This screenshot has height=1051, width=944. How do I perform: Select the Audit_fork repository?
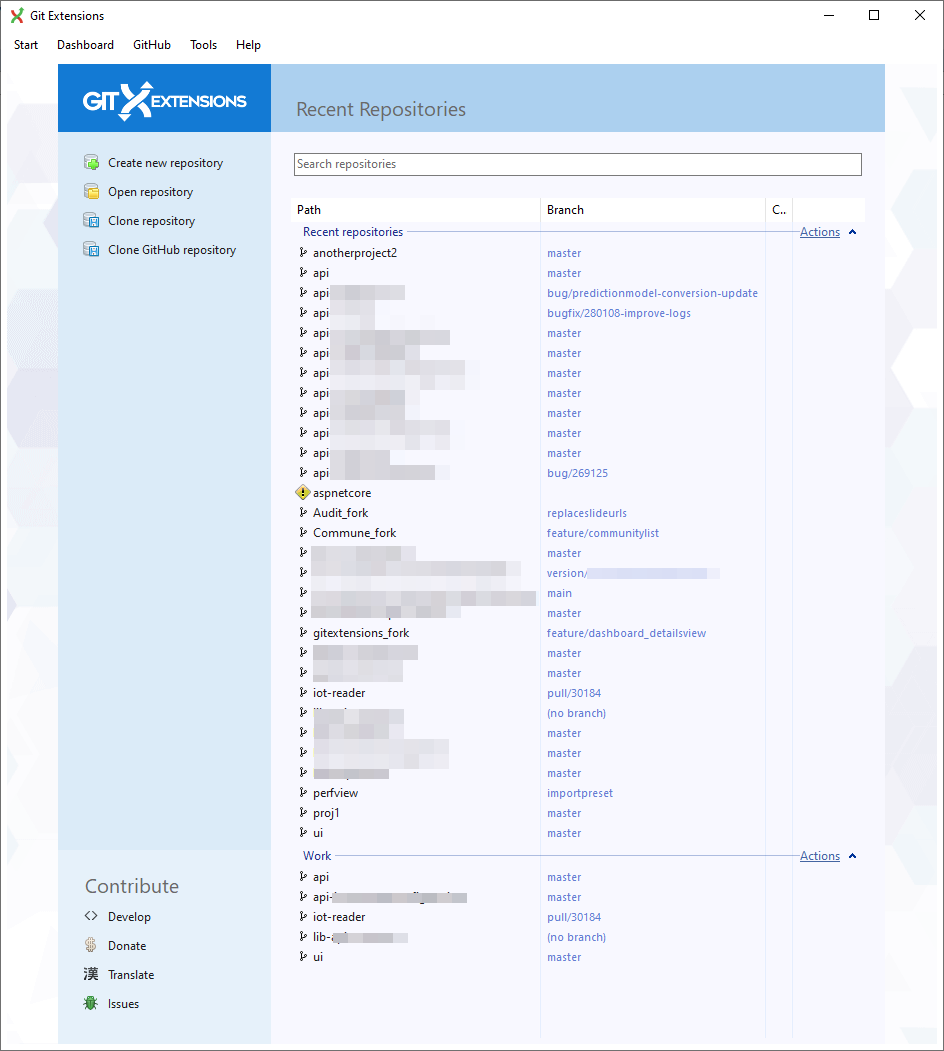coord(341,513)
